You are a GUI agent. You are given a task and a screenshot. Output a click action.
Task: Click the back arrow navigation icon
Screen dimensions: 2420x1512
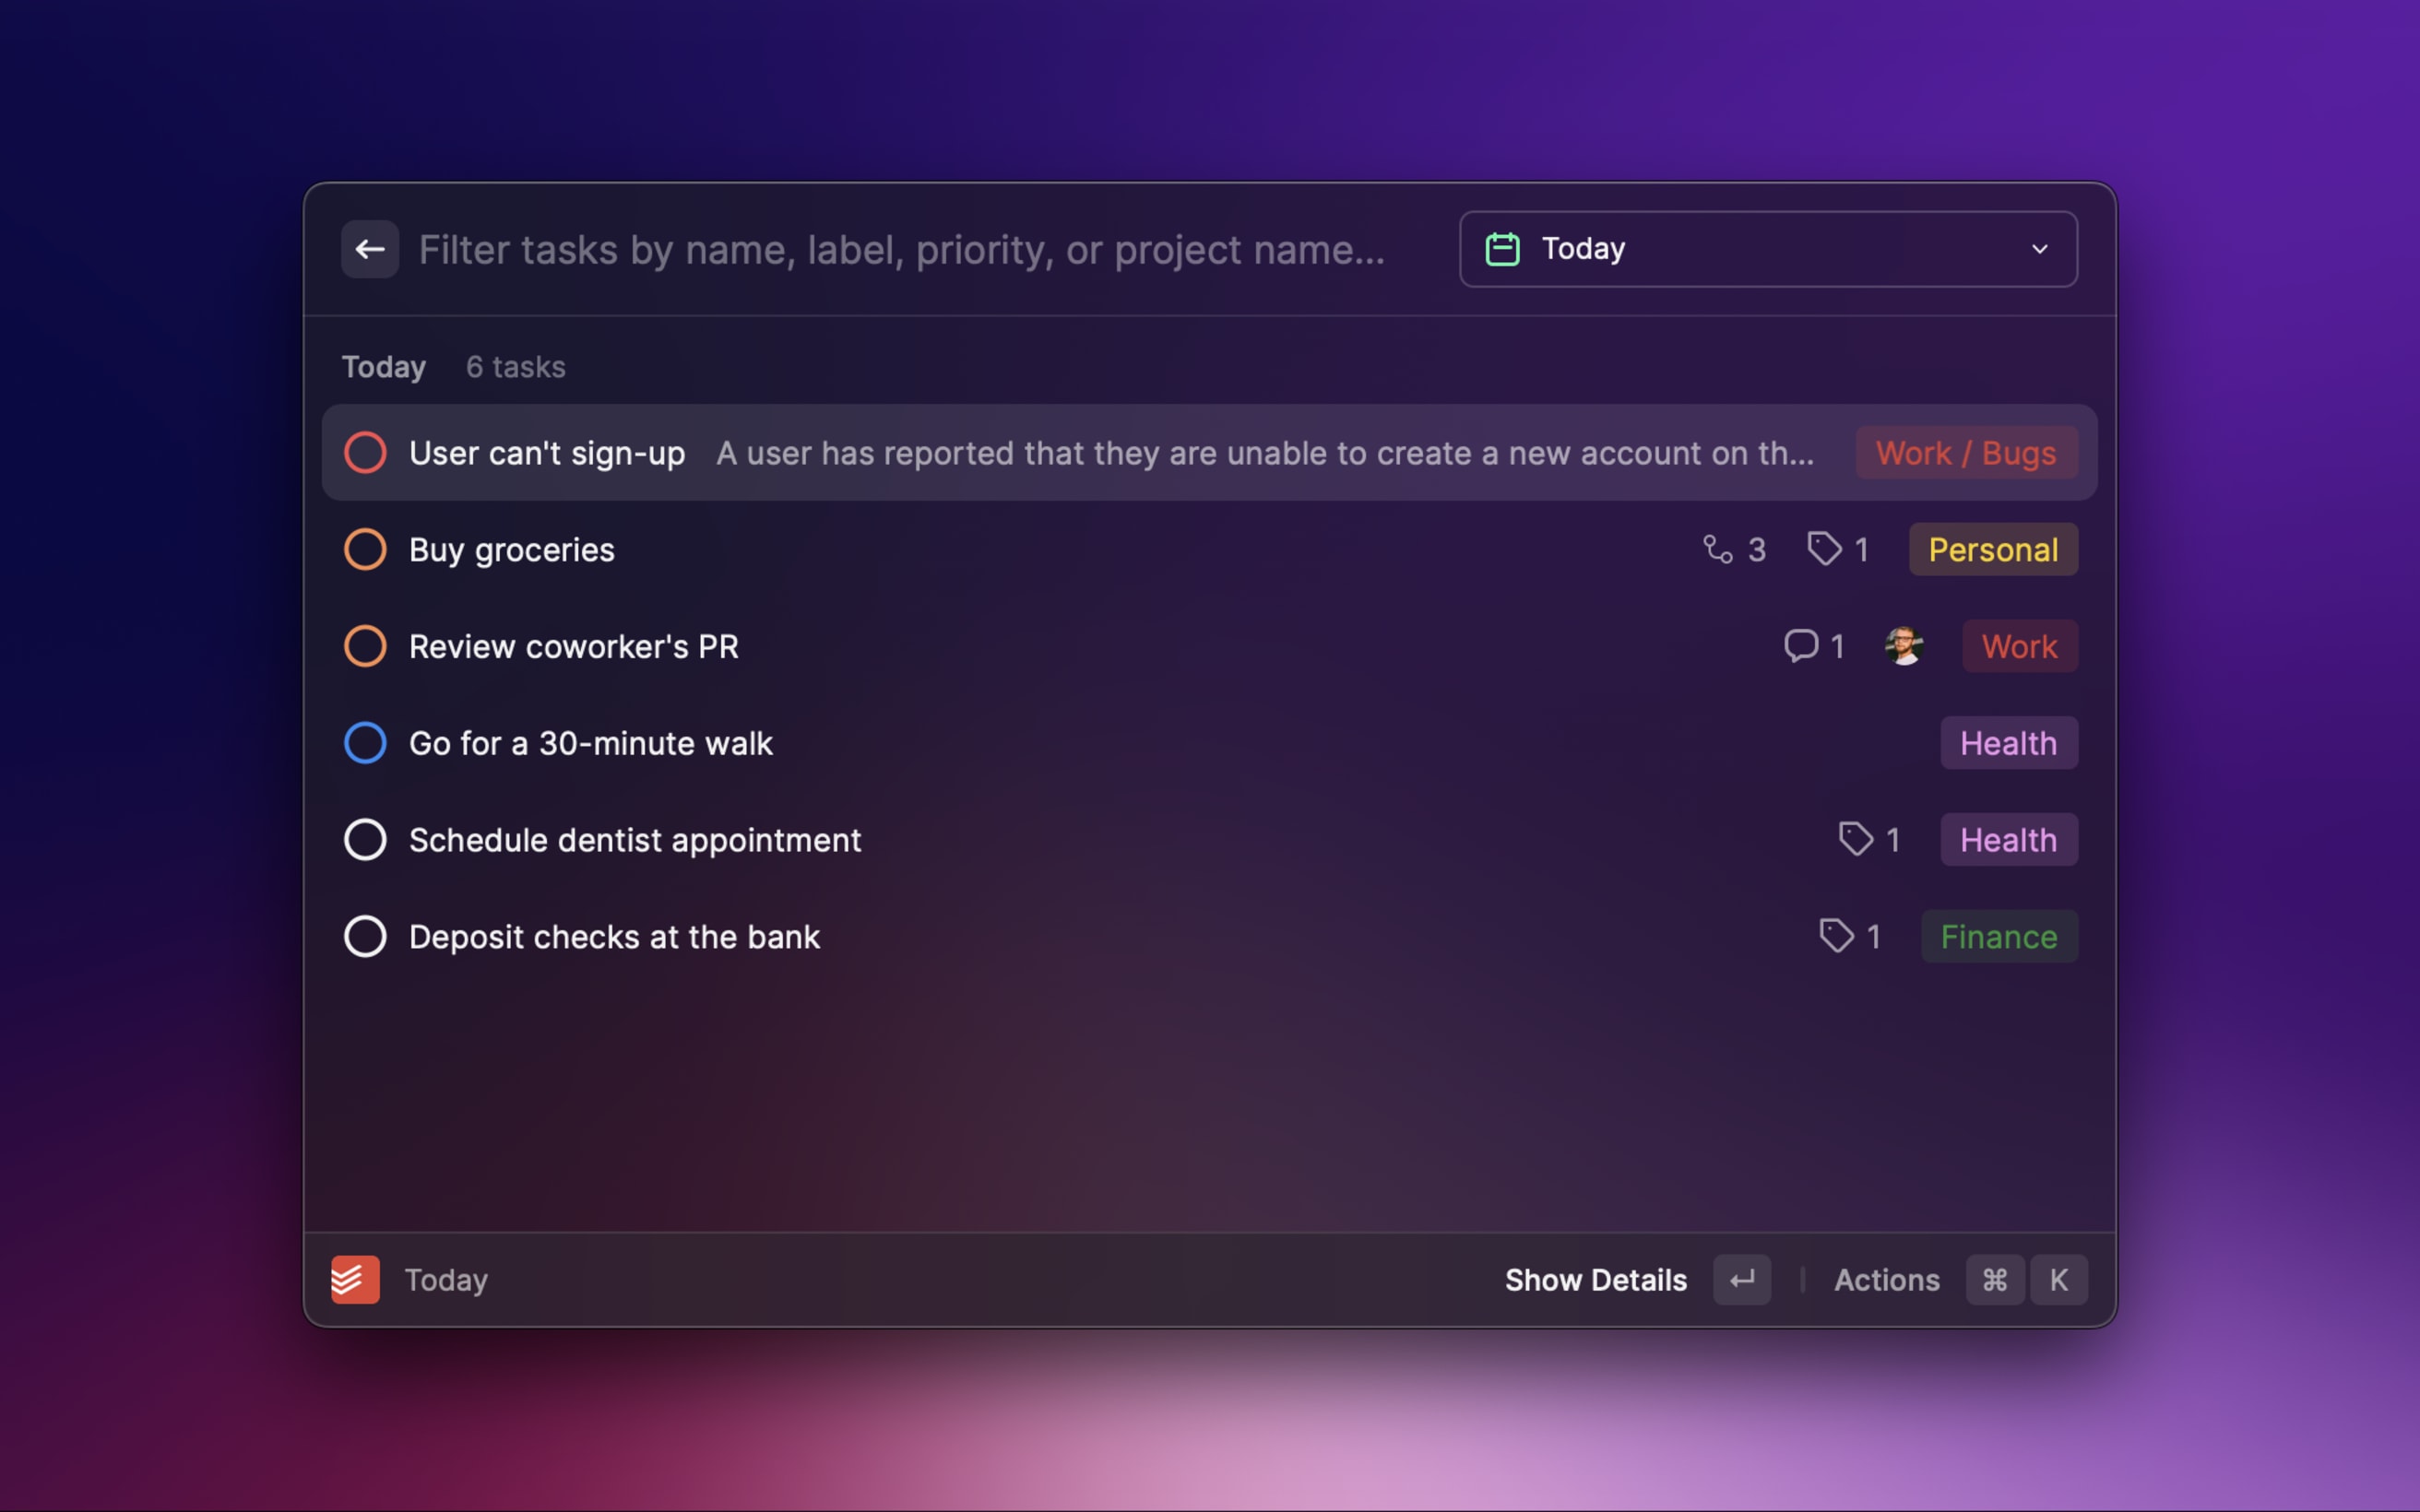pyautogui.click(x=369, y=249)
